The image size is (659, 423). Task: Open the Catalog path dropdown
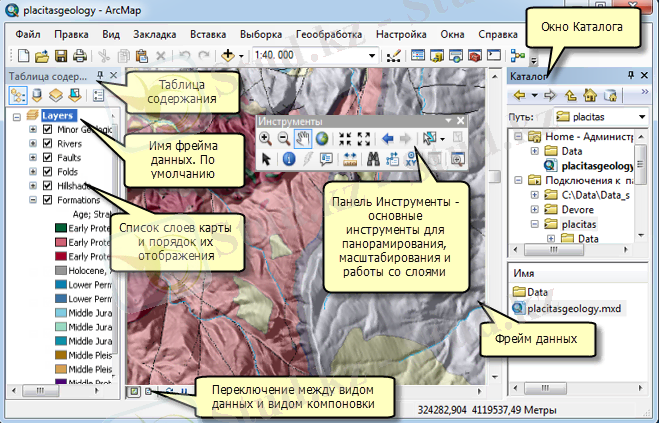[642, 116]
